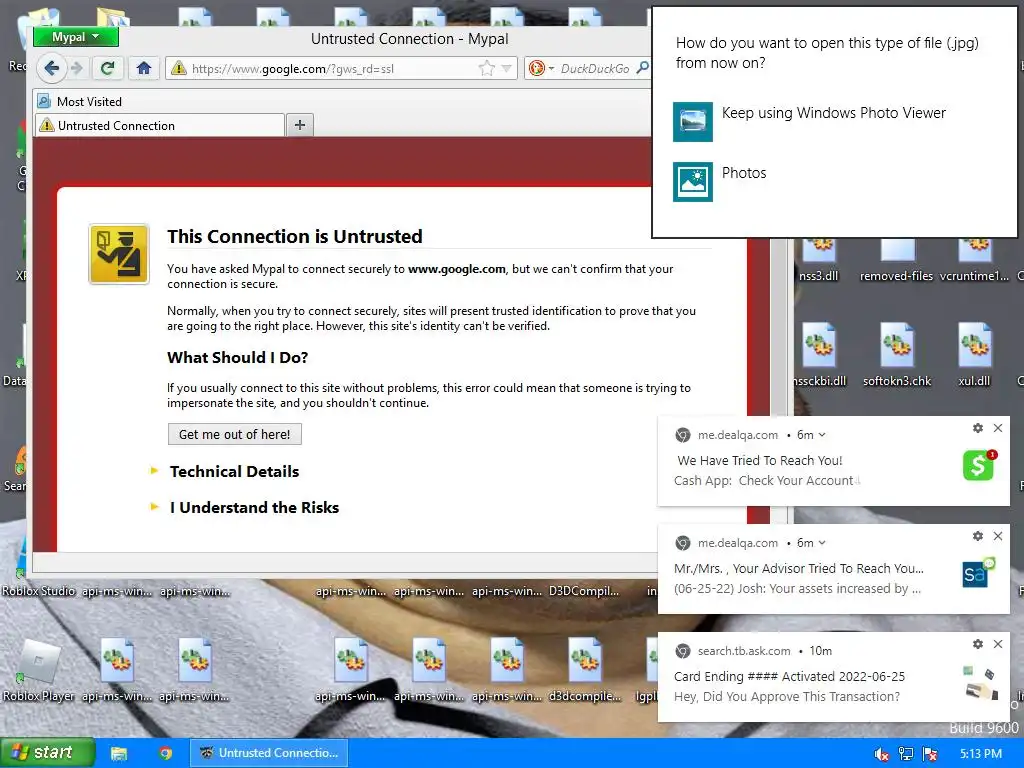Expand the Technical Details section
This screenshot has height=768, width=1024.
point(234,472)
